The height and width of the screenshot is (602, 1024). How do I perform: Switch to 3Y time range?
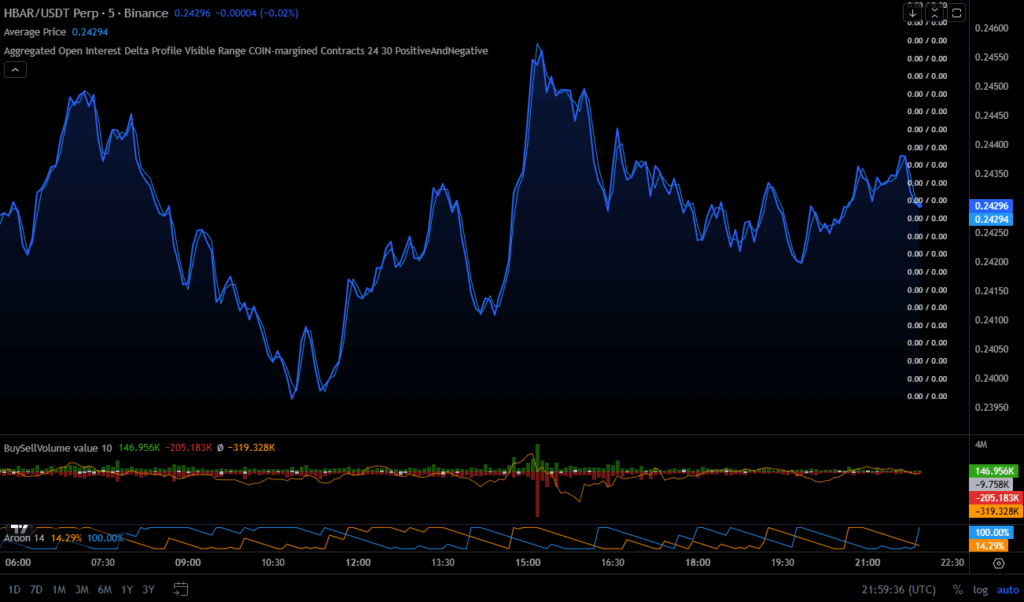click(x=148, y=589)
